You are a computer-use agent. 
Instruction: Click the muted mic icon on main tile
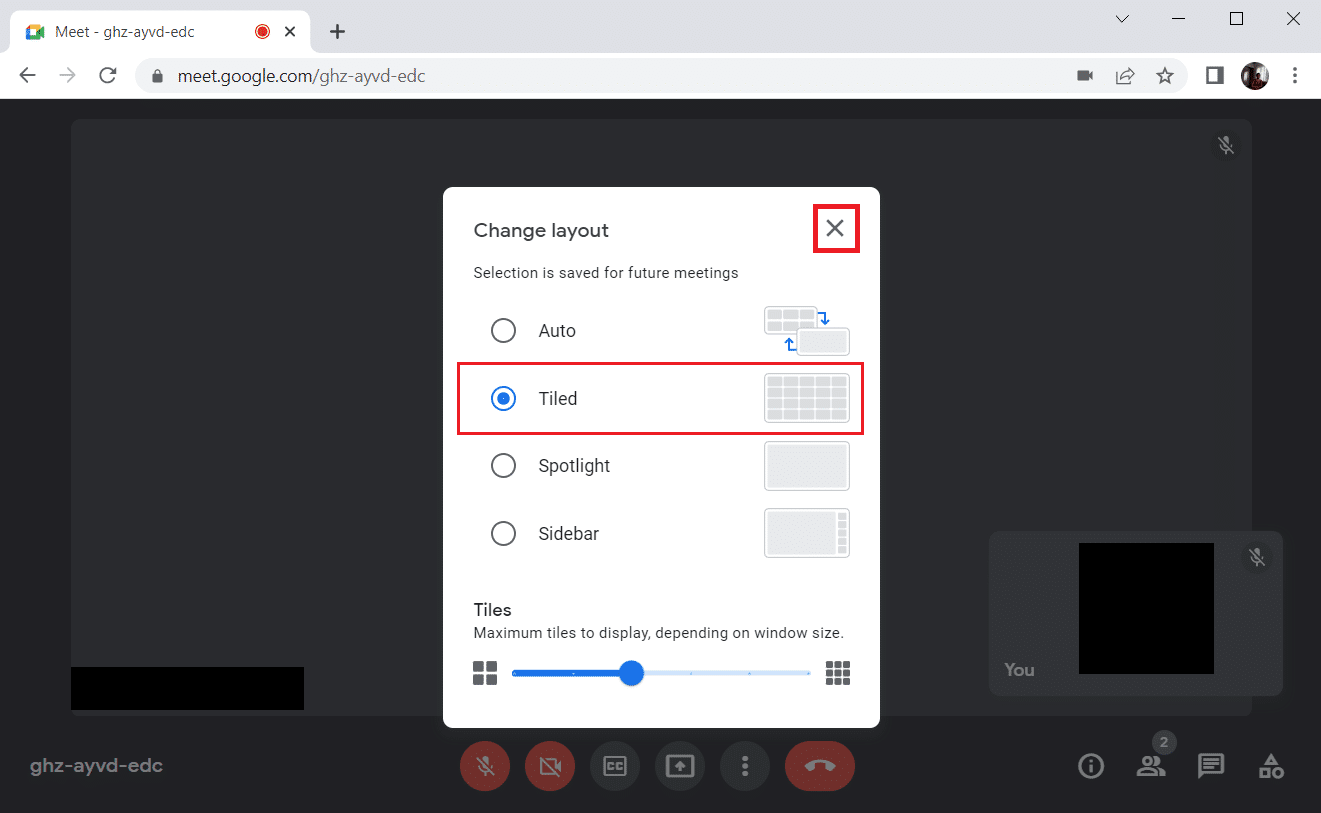click(1226, 146)
